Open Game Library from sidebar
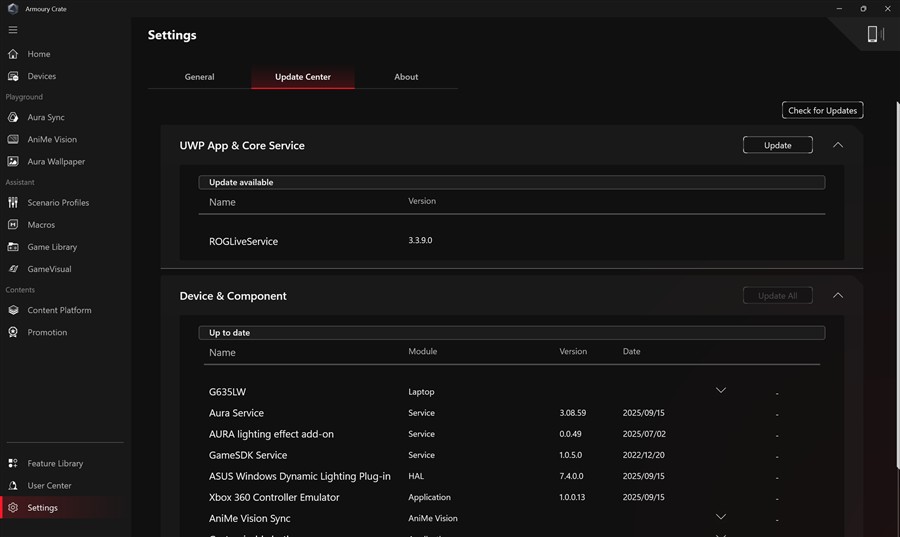The height and width of the screenshot is (537, 900). [x=13, y=247]
